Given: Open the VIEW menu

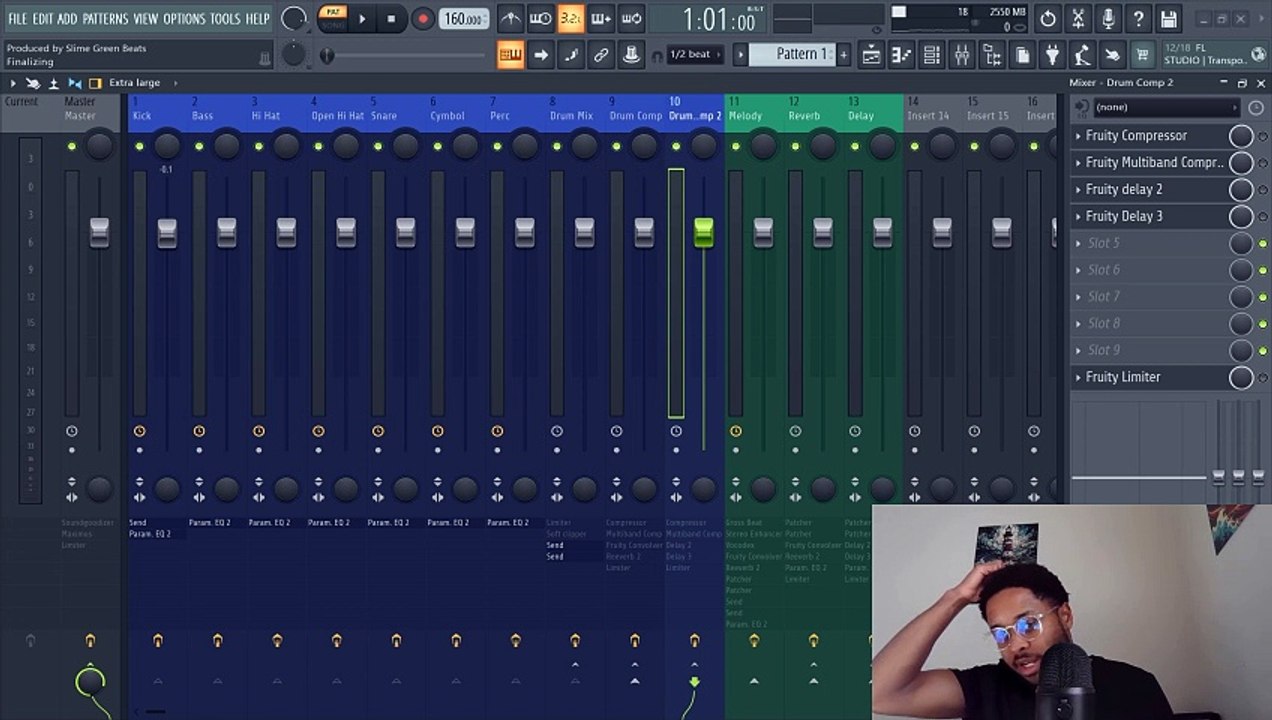Looking at the screenshot, I should click(146, 19).
